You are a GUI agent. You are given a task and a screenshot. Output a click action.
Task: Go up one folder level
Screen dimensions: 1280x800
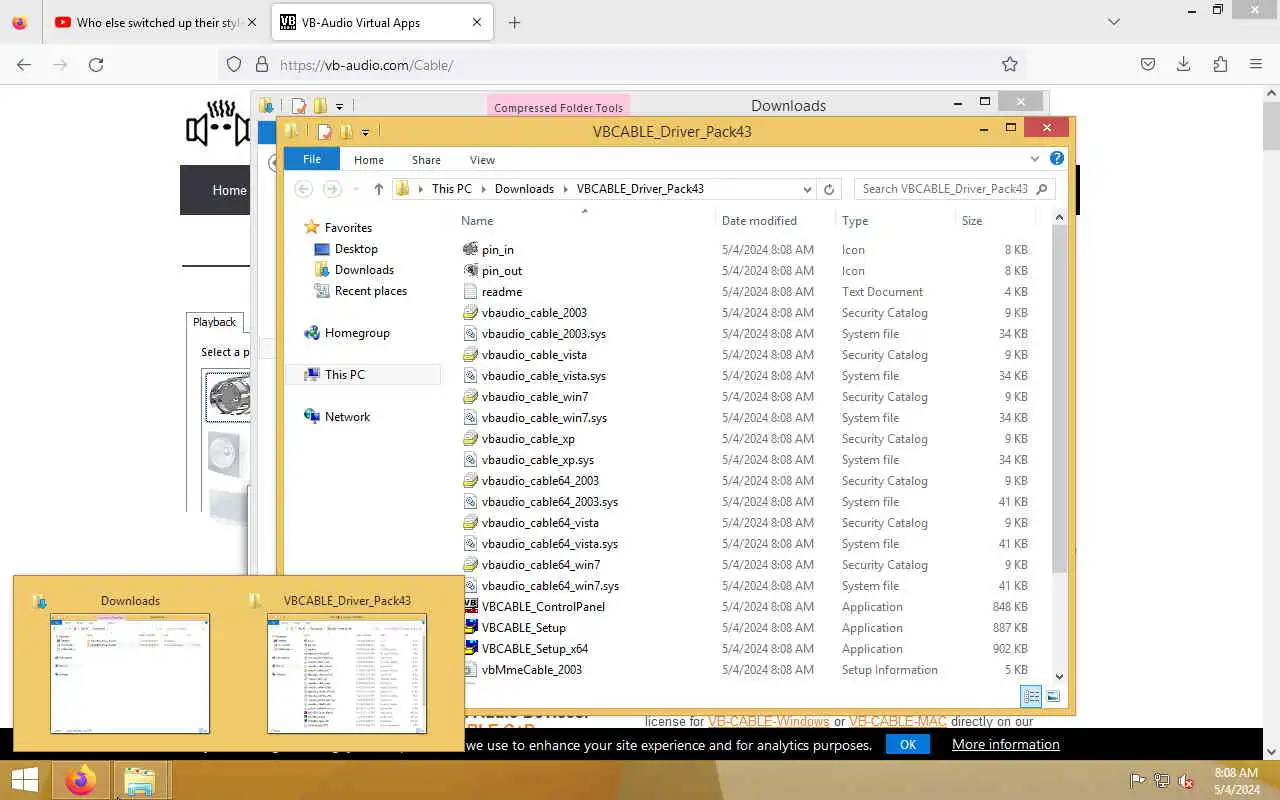[378, 189]
